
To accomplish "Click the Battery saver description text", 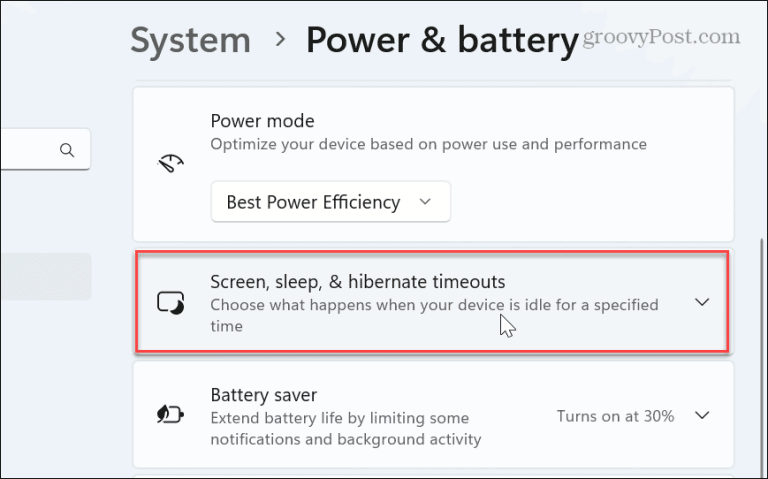I will pos(346,429).
